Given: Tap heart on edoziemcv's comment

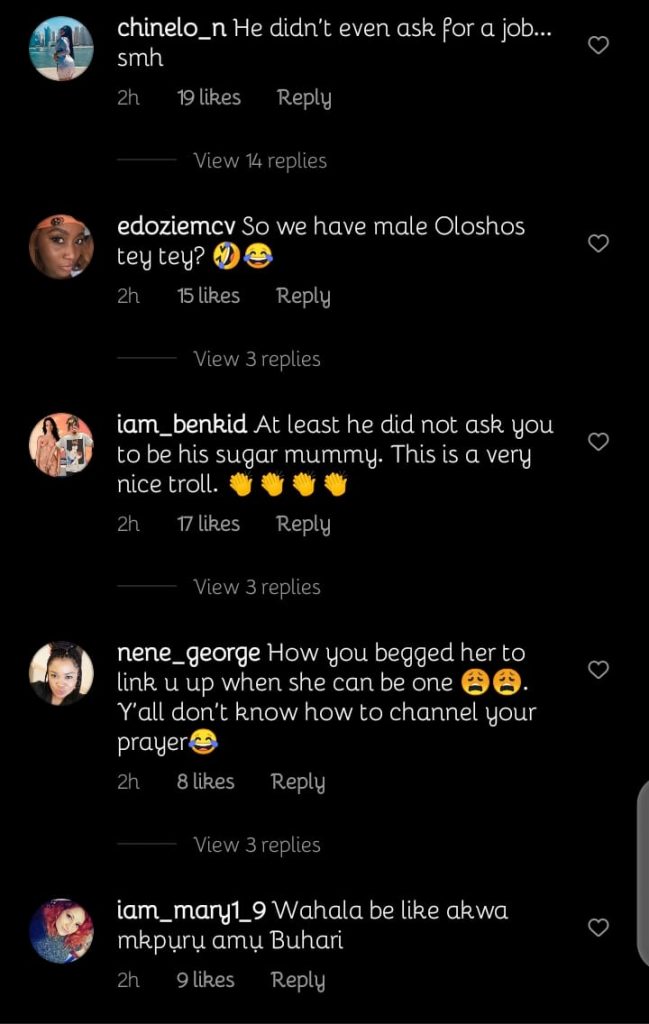Looking at the screenshot, I should 598,243.
